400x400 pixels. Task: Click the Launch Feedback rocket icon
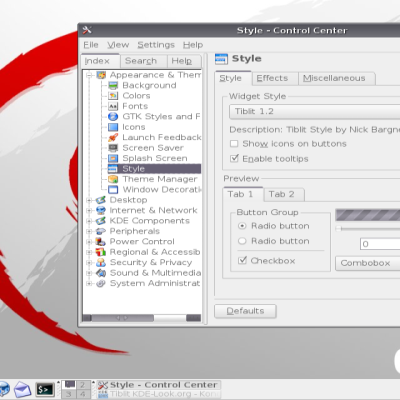(113, 137)
